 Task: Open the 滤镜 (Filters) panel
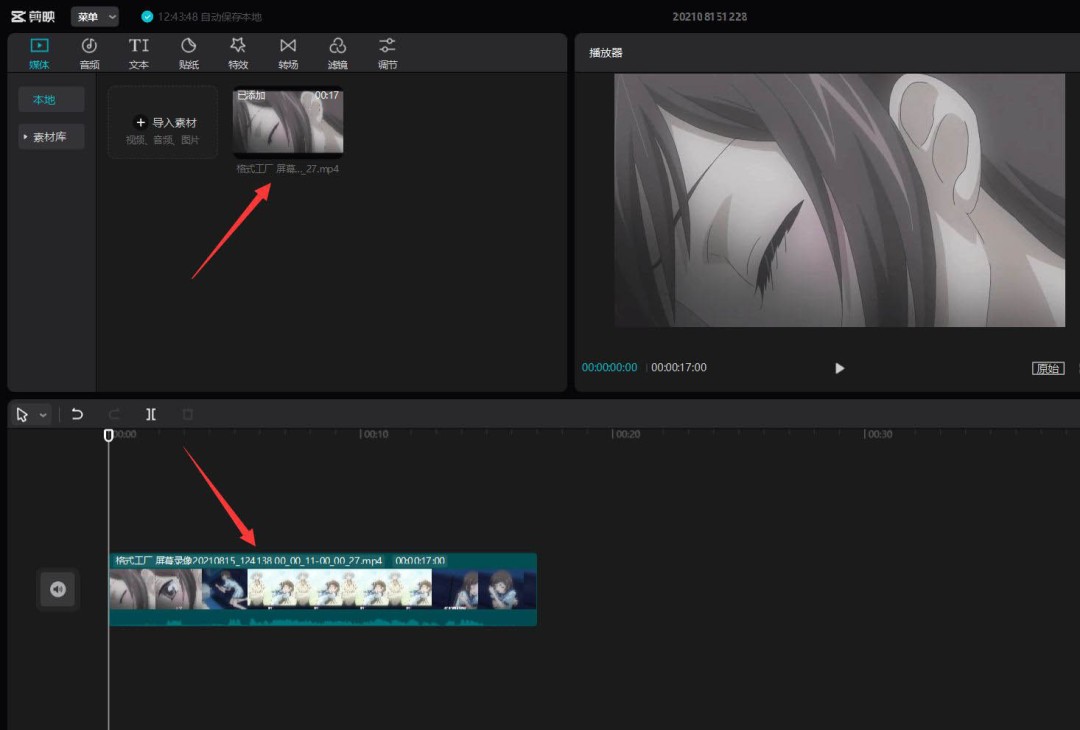338,53
